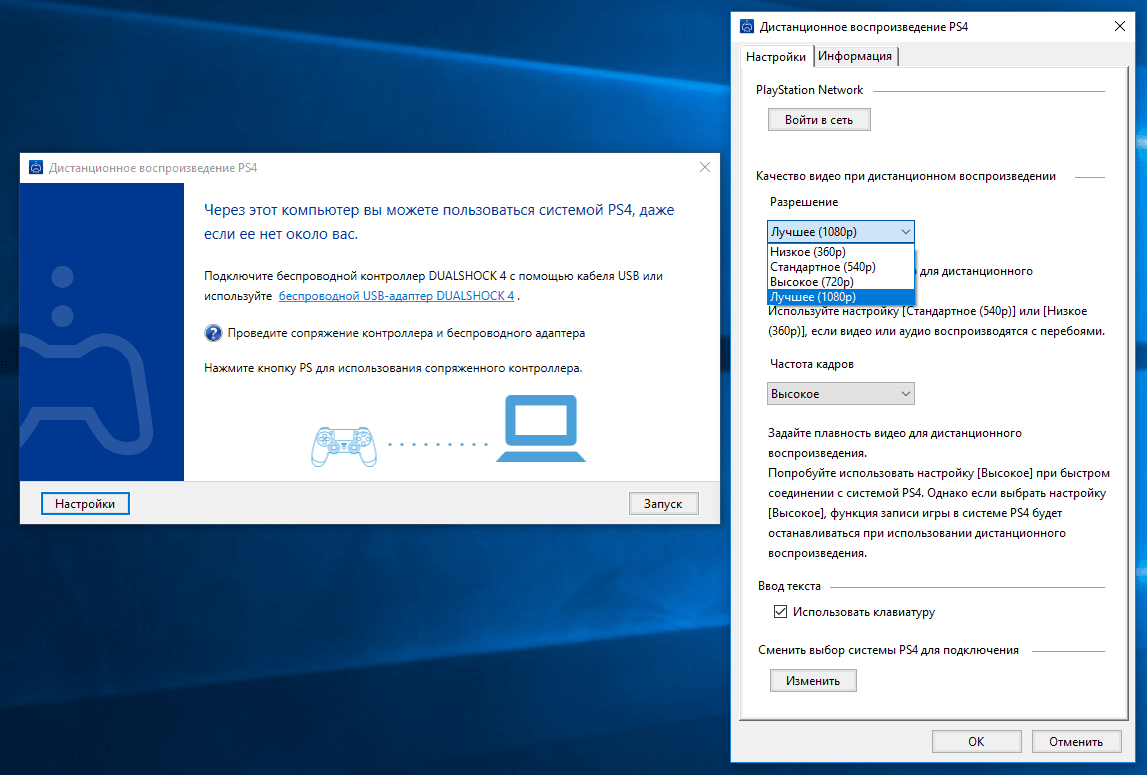The width and height of the screenshot is (1147, 775).
Task: Collapse the resolution dropdown showing Лучшее (1080p)
Action: 840,231
